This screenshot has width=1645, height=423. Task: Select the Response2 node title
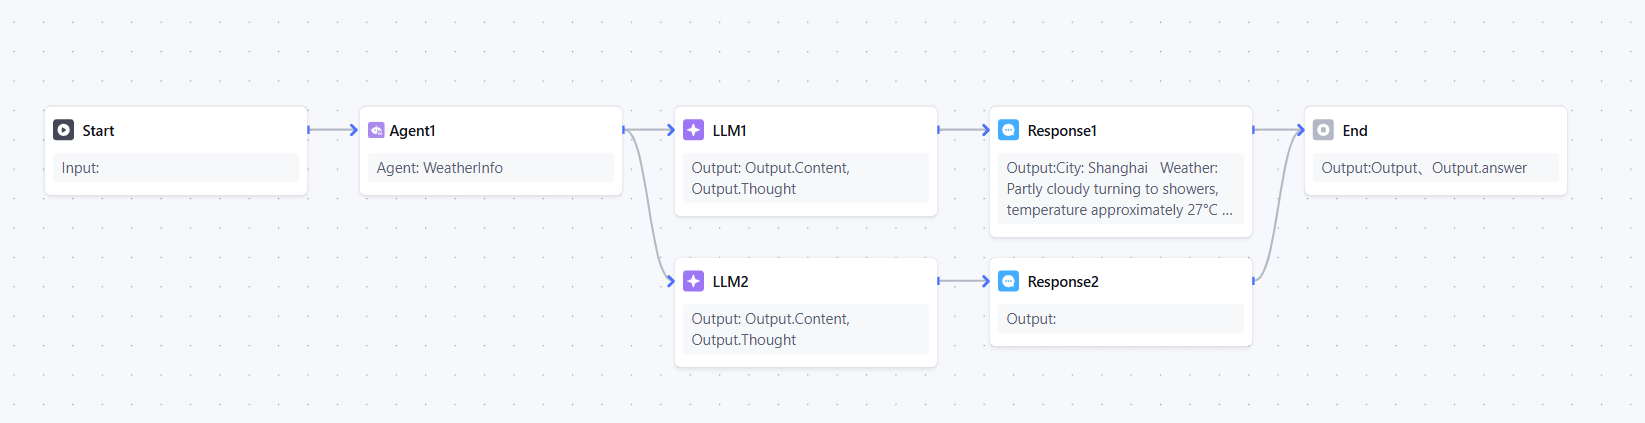[x=1063, y=282]
